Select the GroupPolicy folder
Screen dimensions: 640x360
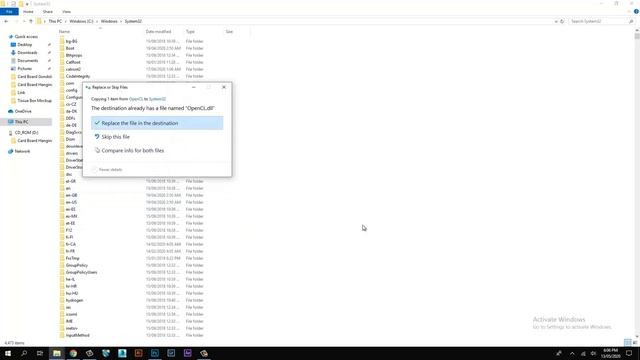[x=76, y=265]
